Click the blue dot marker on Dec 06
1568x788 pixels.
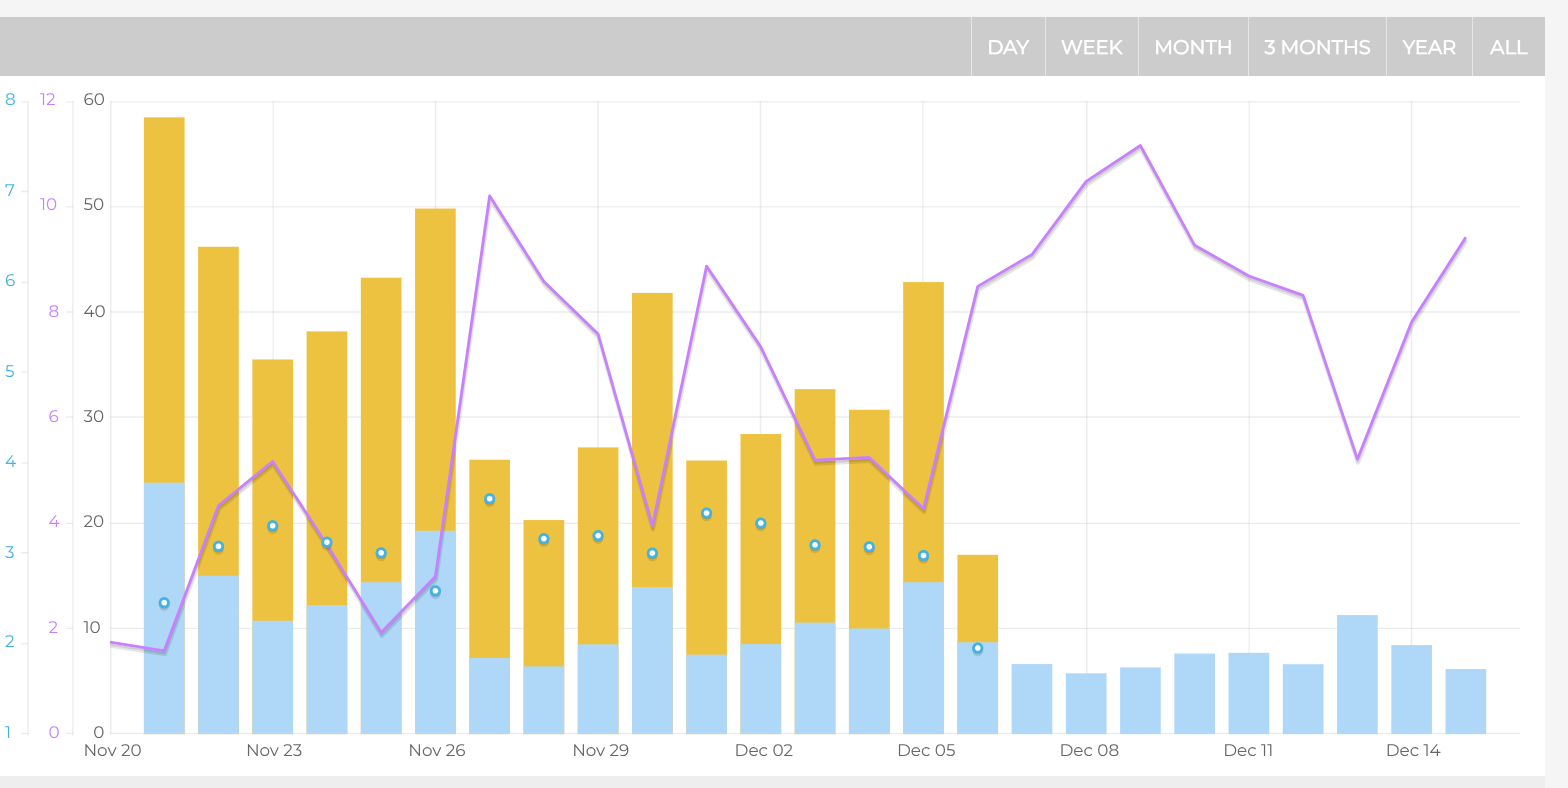point(977,648)
